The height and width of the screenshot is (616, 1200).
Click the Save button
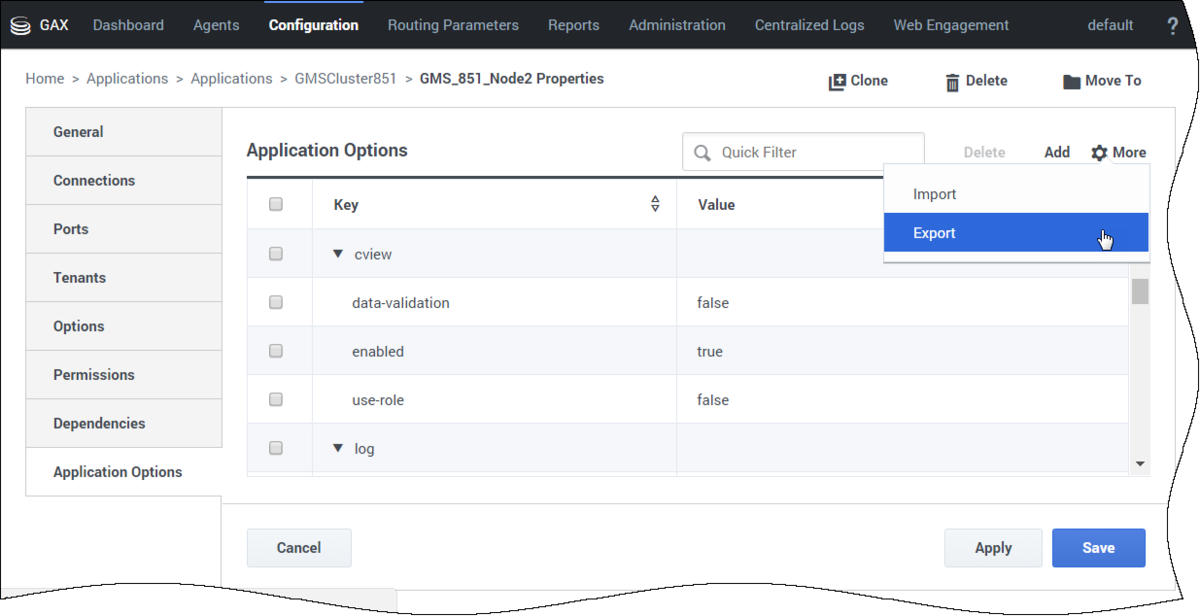click(x=1098, y=548)
